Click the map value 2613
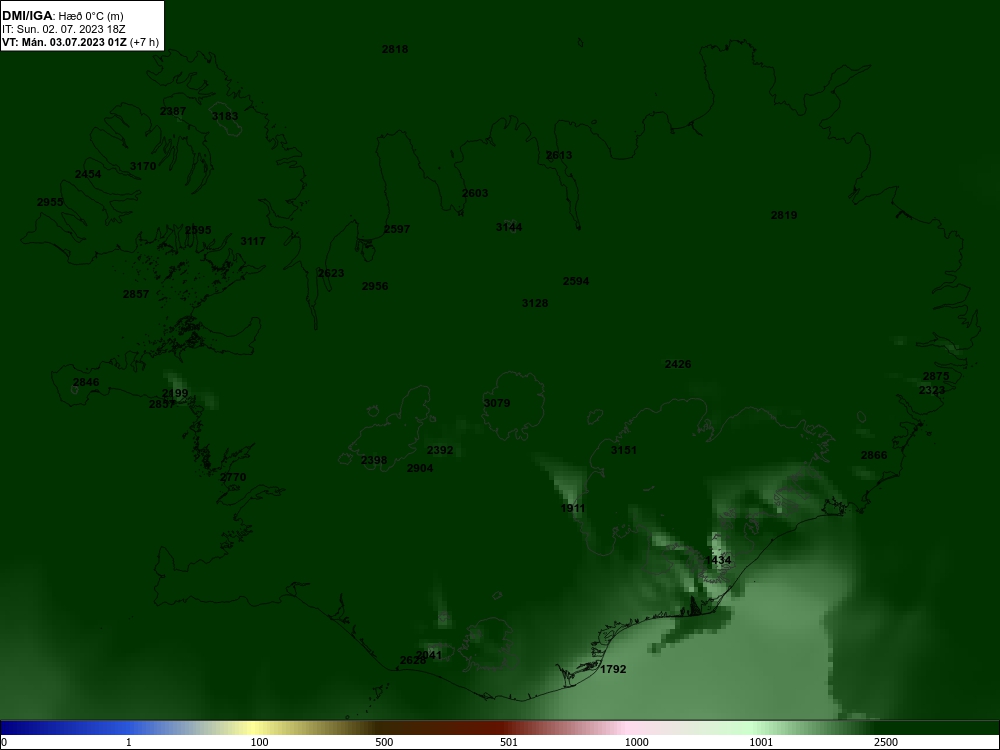This screenshot has height=750, width=1000. (559, 156)
